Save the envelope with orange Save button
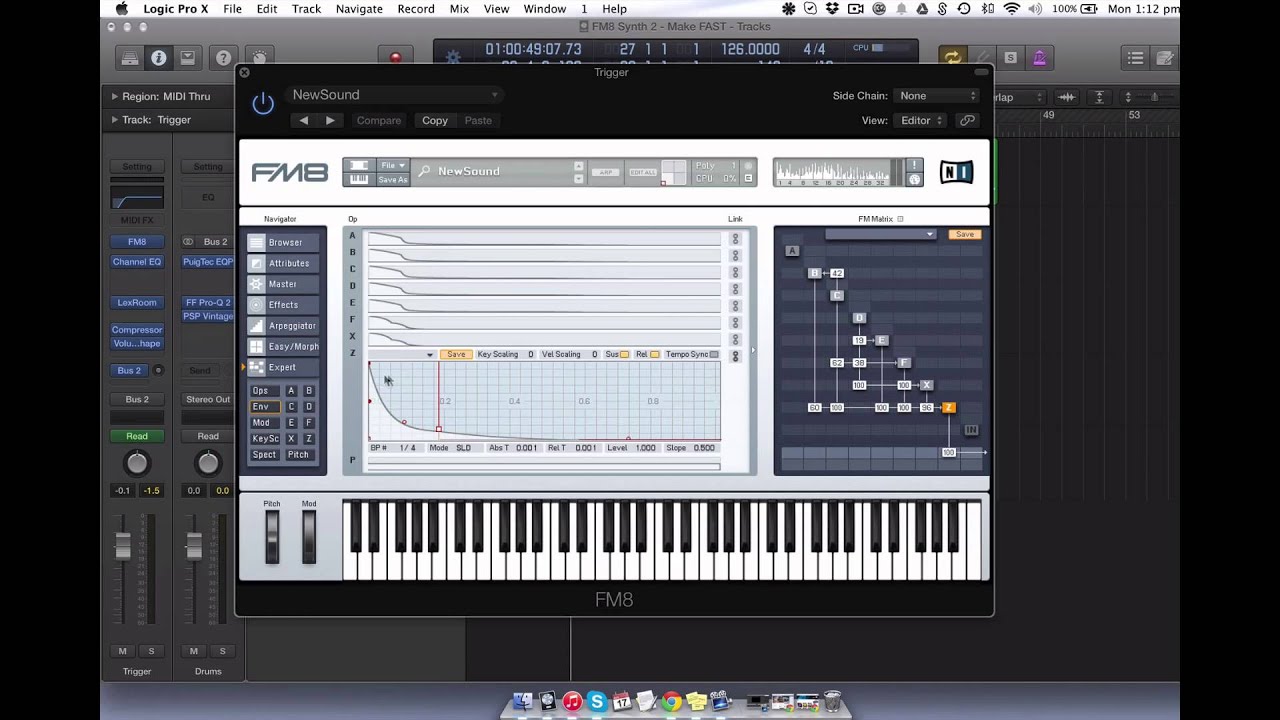 coord(456,355)
